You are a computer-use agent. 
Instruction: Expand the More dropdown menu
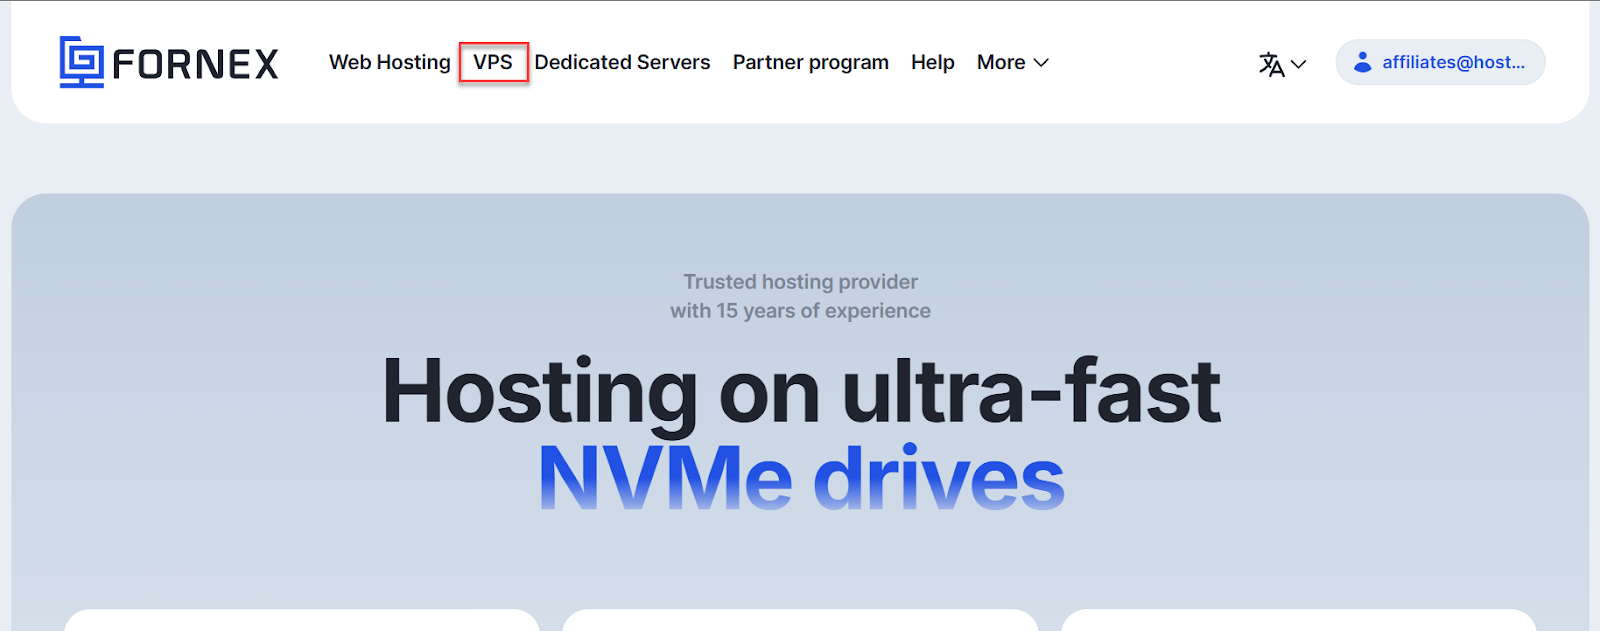(1013, 62)
